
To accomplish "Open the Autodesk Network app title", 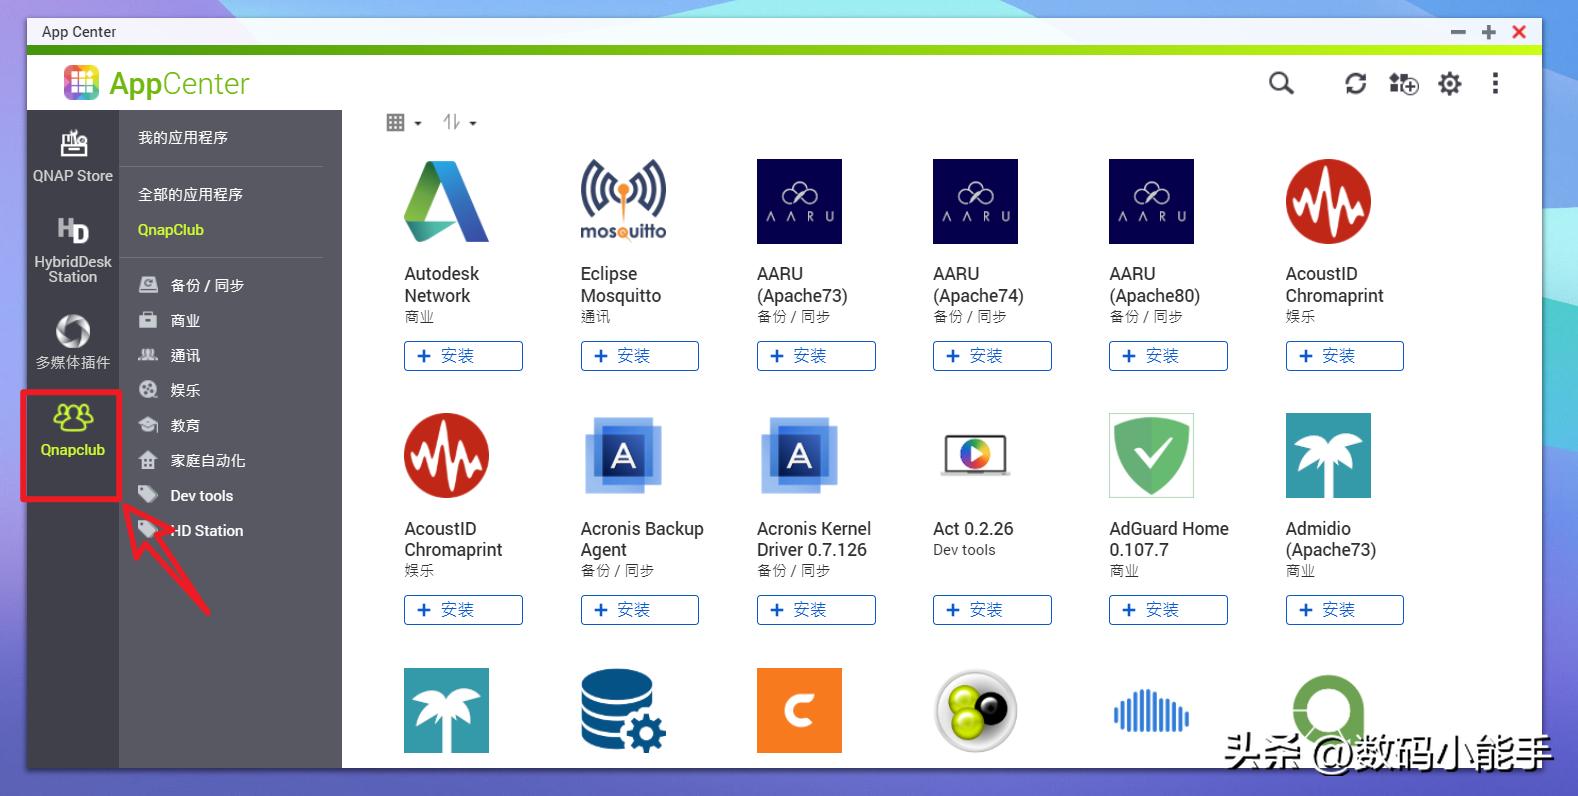I will tap(441, 285).
